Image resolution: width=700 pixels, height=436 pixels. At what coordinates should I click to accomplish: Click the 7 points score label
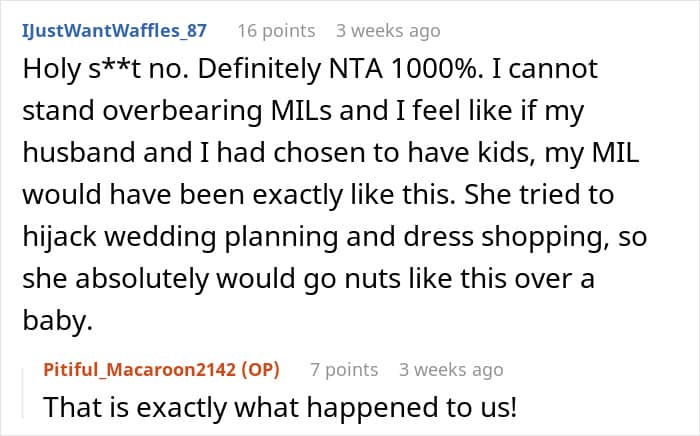344,370
